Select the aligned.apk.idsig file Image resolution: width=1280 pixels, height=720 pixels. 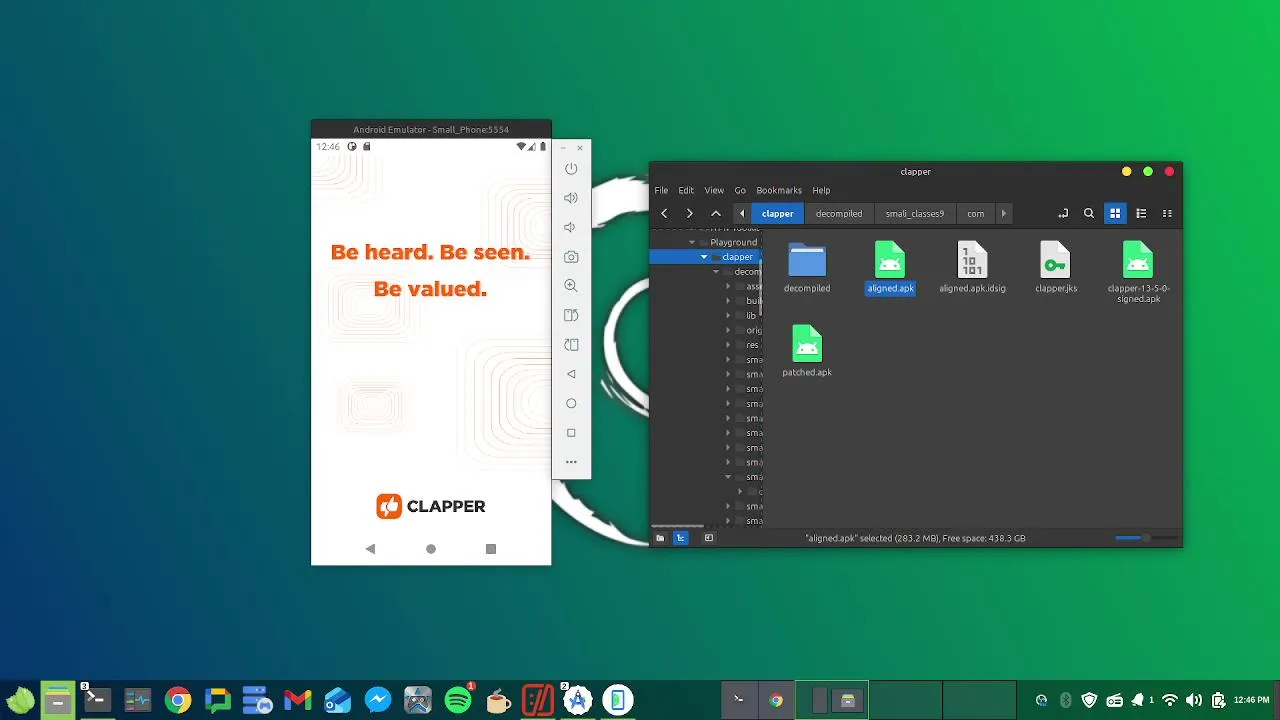[x=972, y=267]
